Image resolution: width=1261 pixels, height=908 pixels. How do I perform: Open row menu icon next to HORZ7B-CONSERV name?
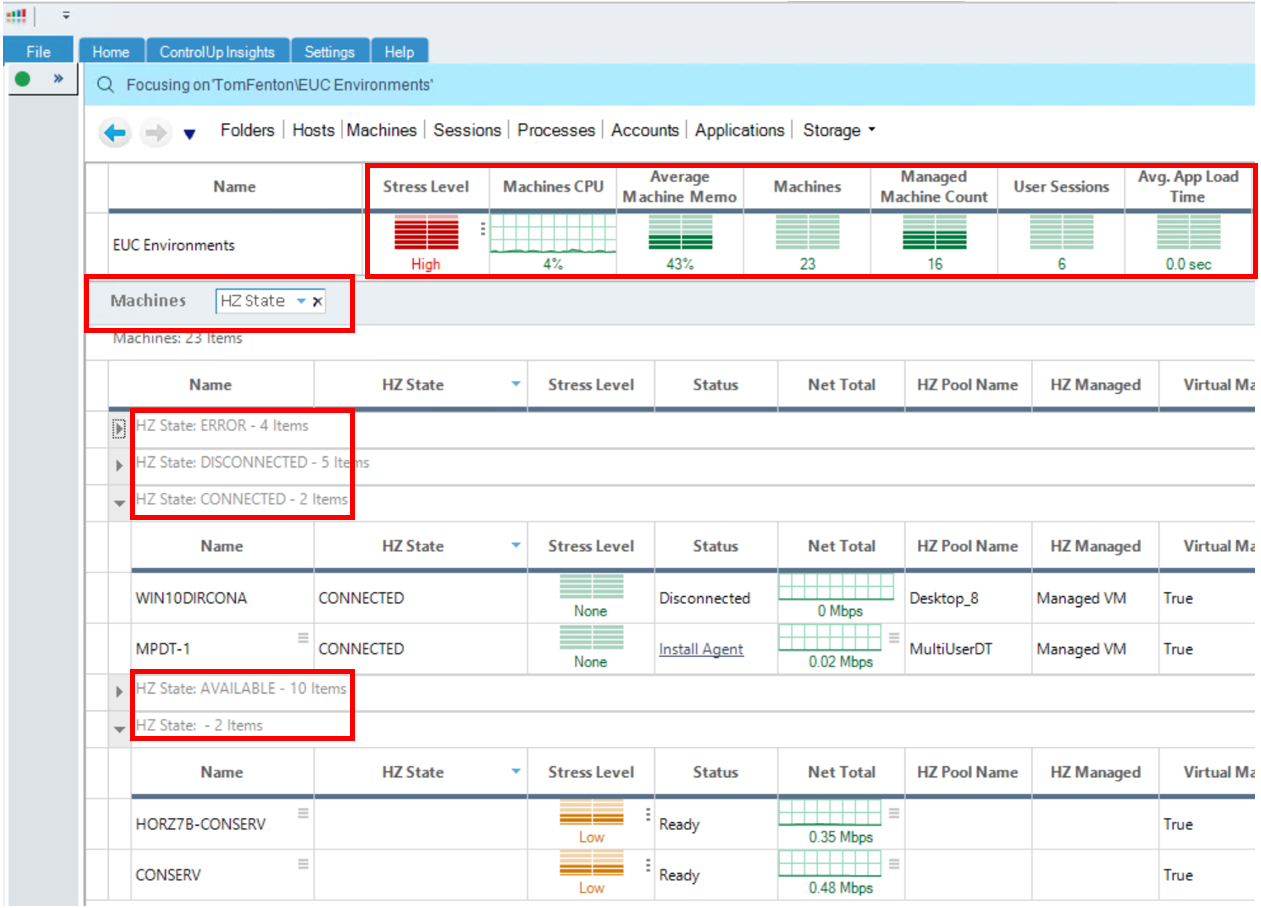coord(302,813)
